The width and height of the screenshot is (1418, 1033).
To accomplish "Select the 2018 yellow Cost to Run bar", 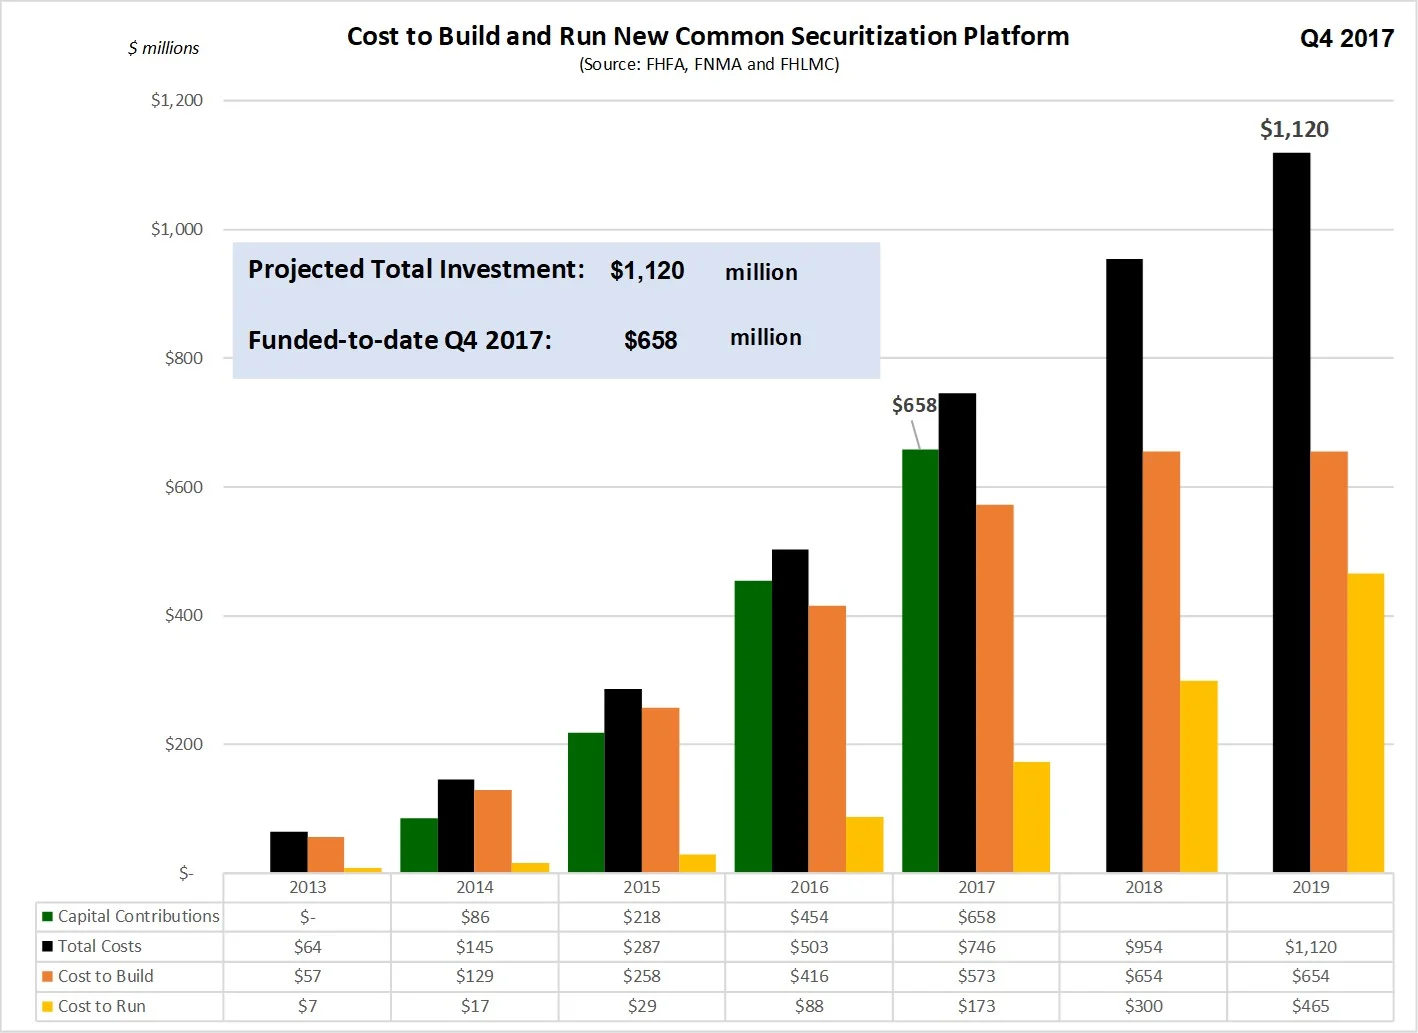I will (1198, 776).
